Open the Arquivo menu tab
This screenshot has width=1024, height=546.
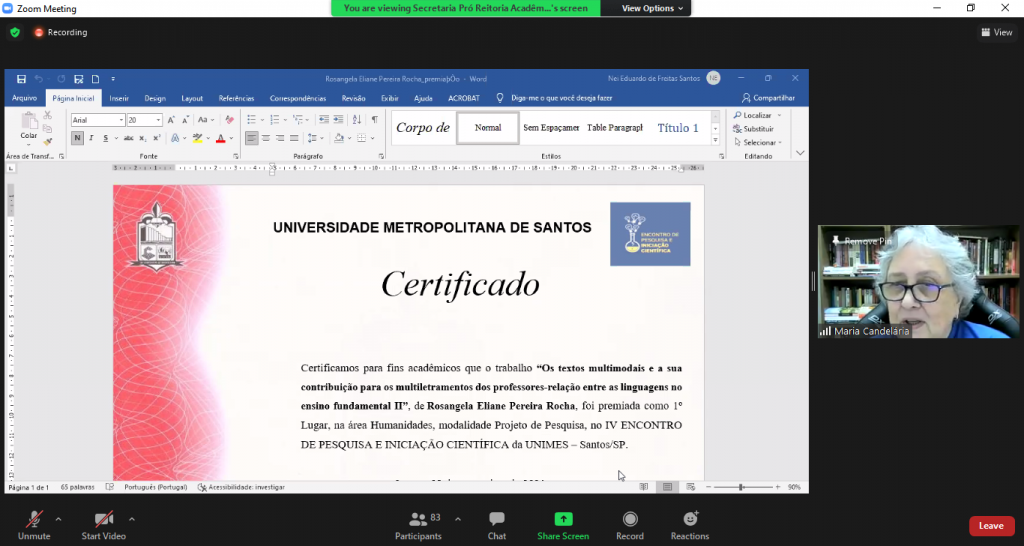(x=25, y=98)
